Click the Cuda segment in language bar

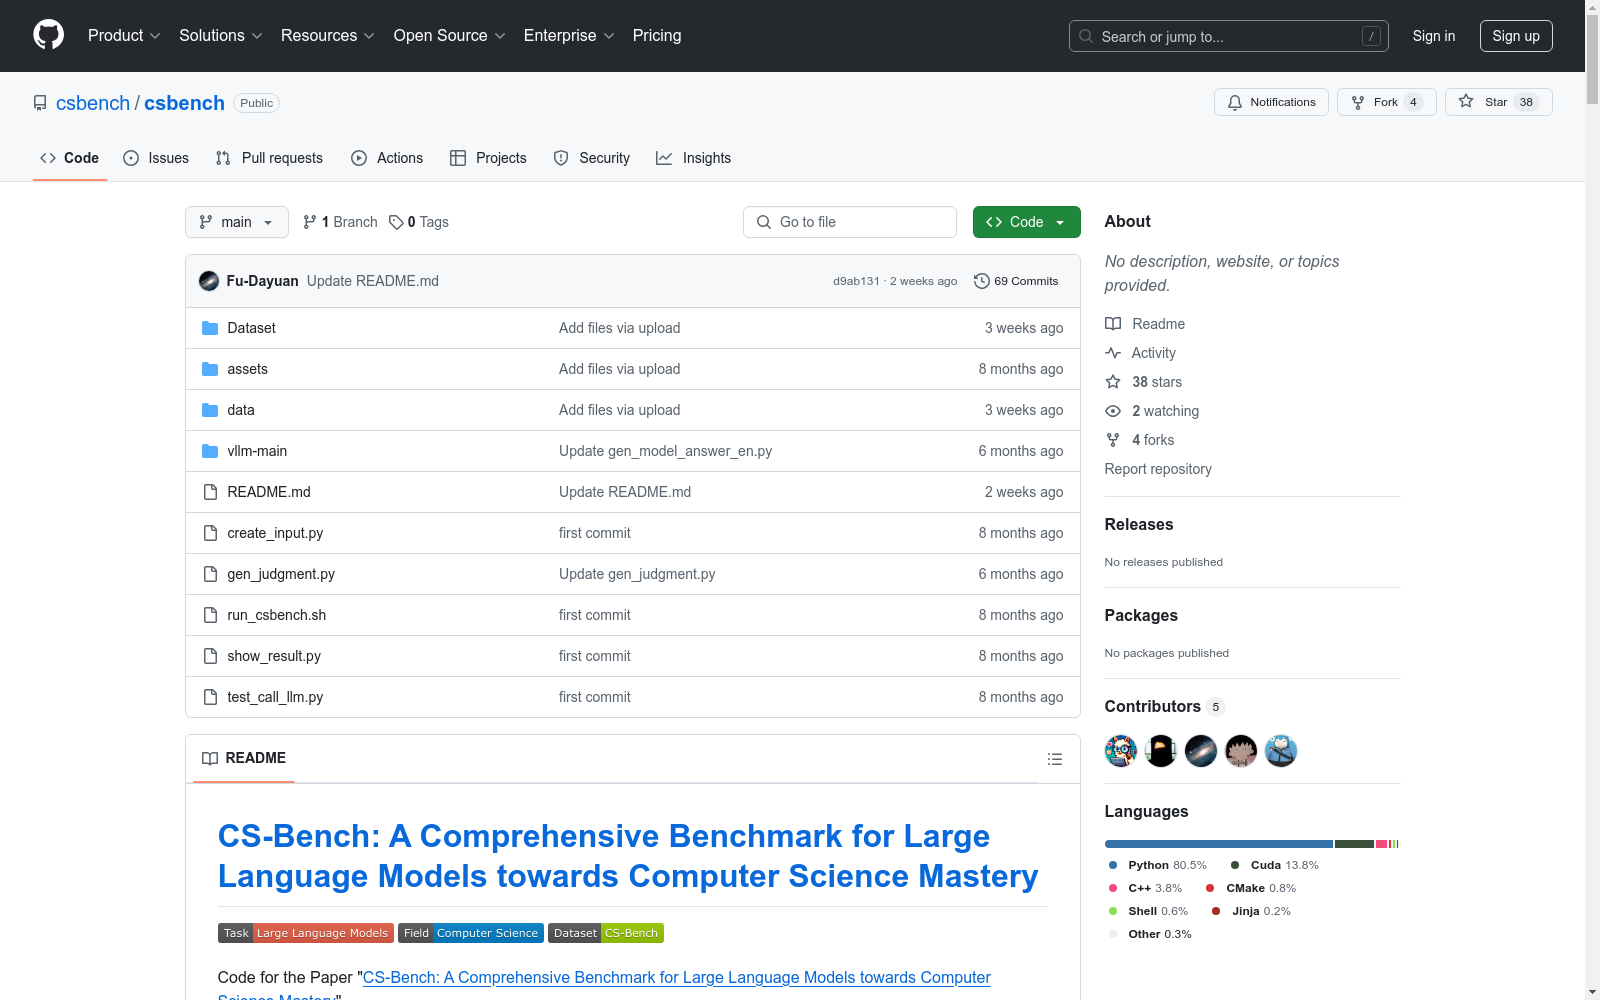tap(1354, 844)
